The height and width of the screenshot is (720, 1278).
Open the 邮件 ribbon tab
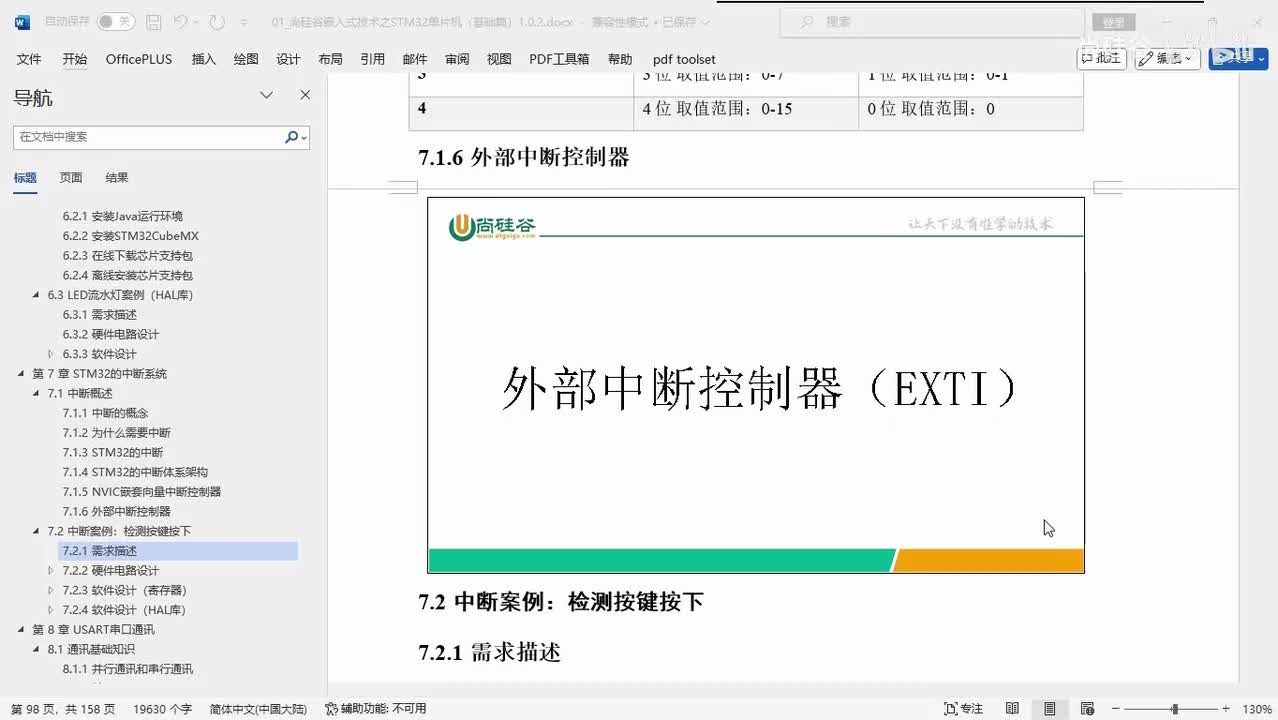(x=415, y=59)
